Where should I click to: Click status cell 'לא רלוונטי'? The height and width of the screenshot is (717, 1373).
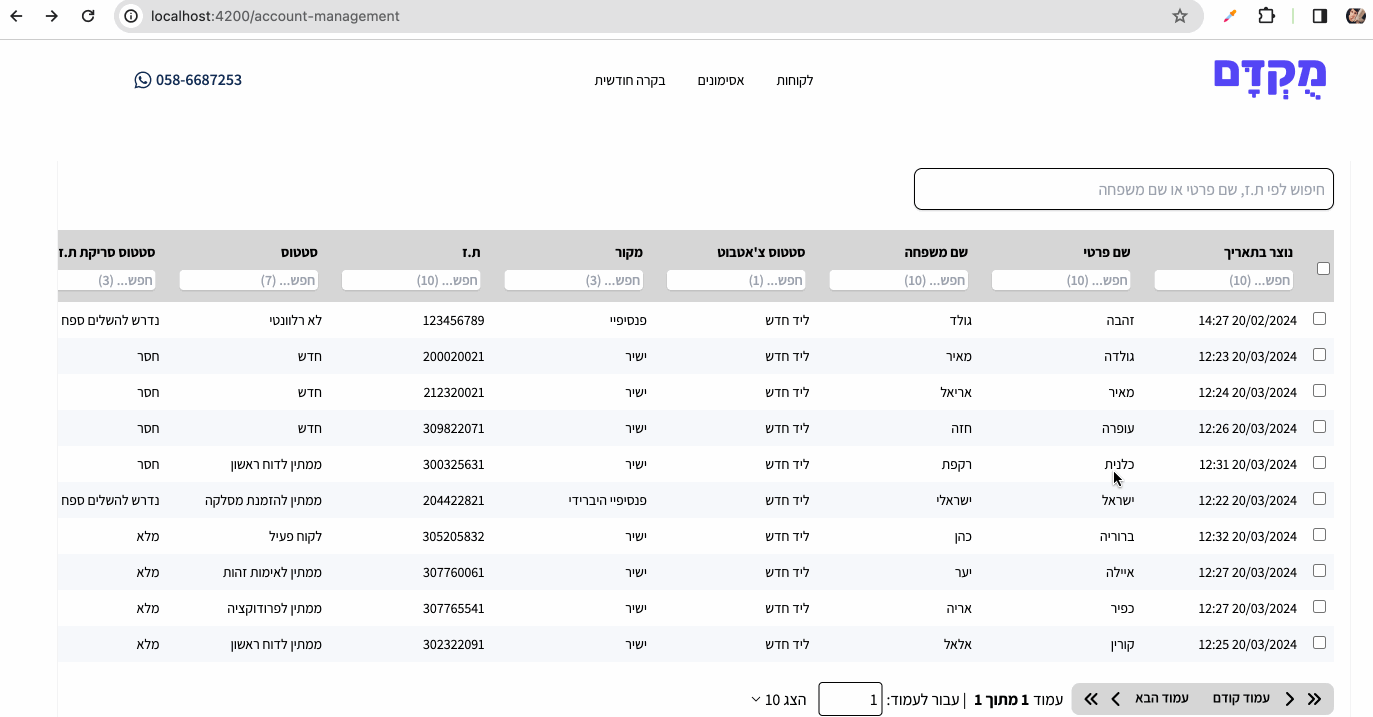pos(295,320)
